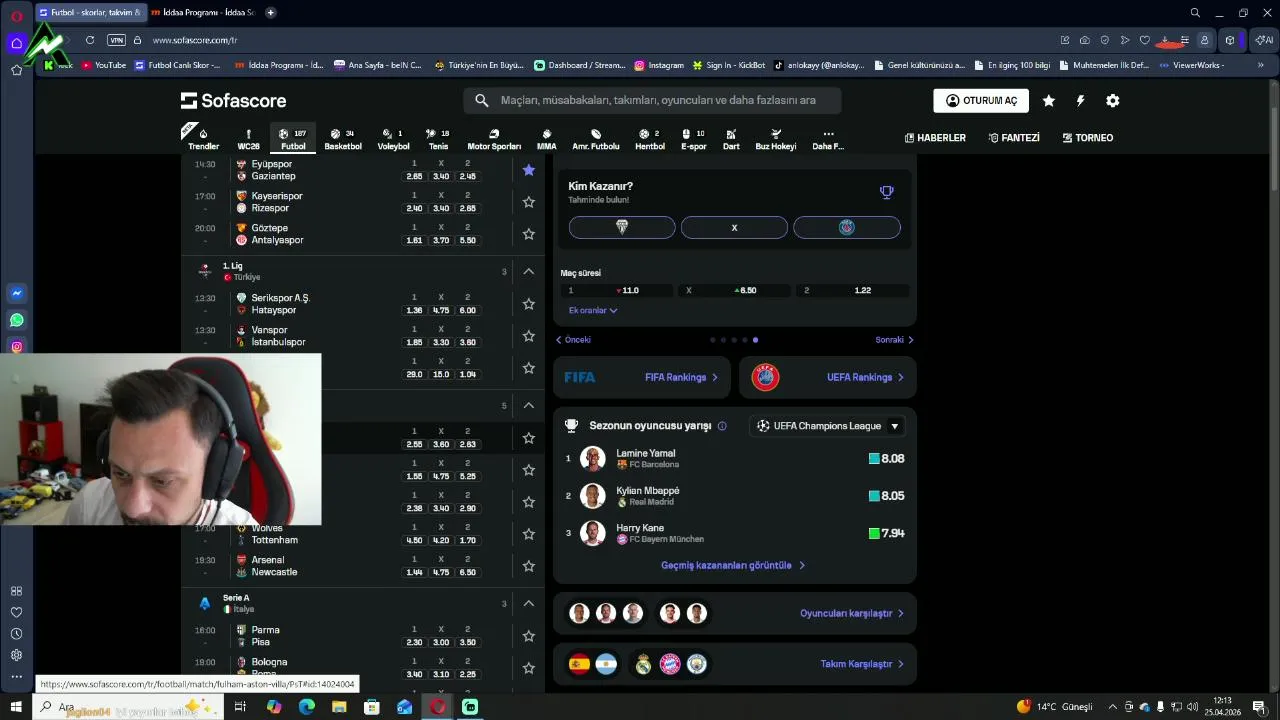Reload the page with refresh icon
Image resolution: width=1280 pixels, height=720 pixels.
(x=90, y=40)
